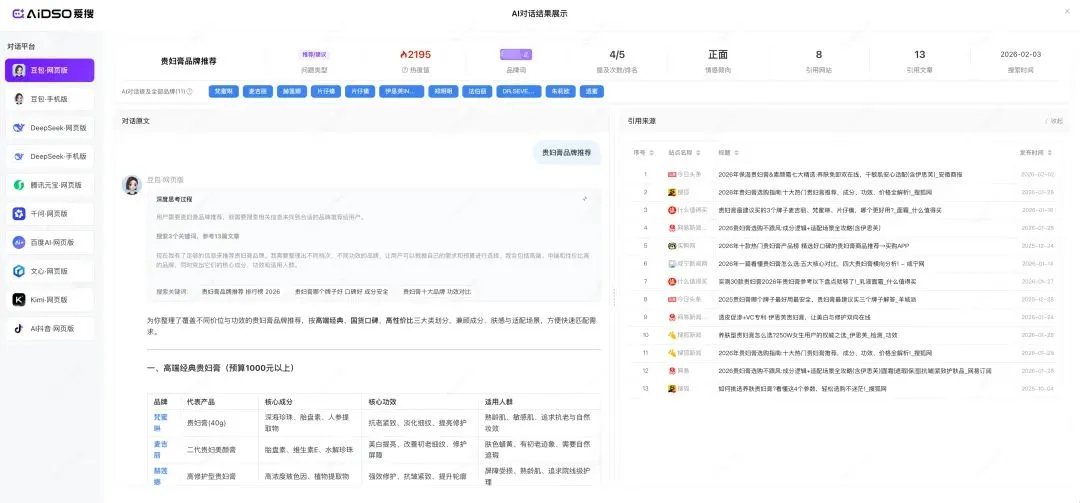Click the search keyword 贵妇膏品牌推荐 排行榜 2026
1080x503 pixels.
point(240,291)
